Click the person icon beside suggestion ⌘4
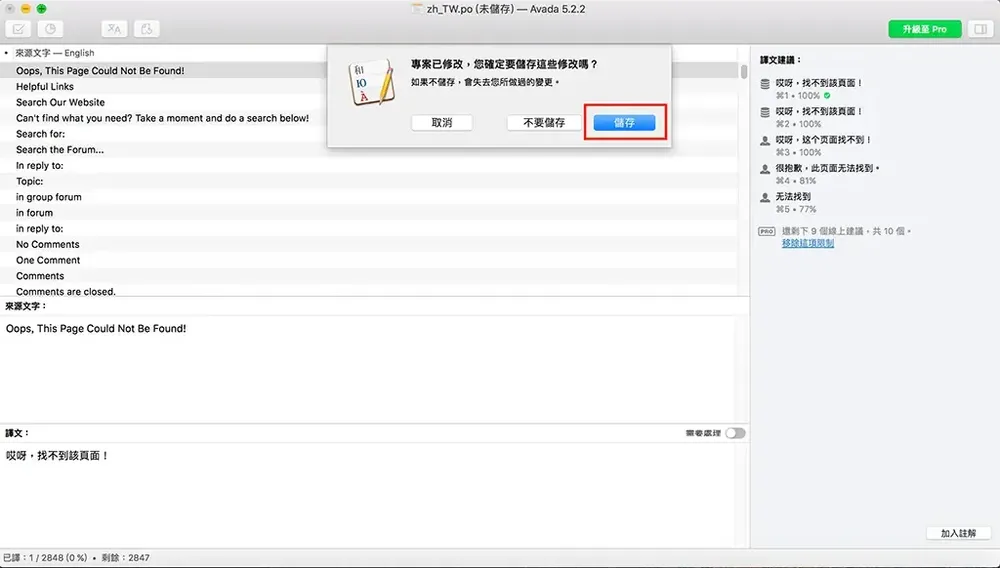The width and height of the screenshot is (1000, 568). pyautogui.click(x=765, y=170)
